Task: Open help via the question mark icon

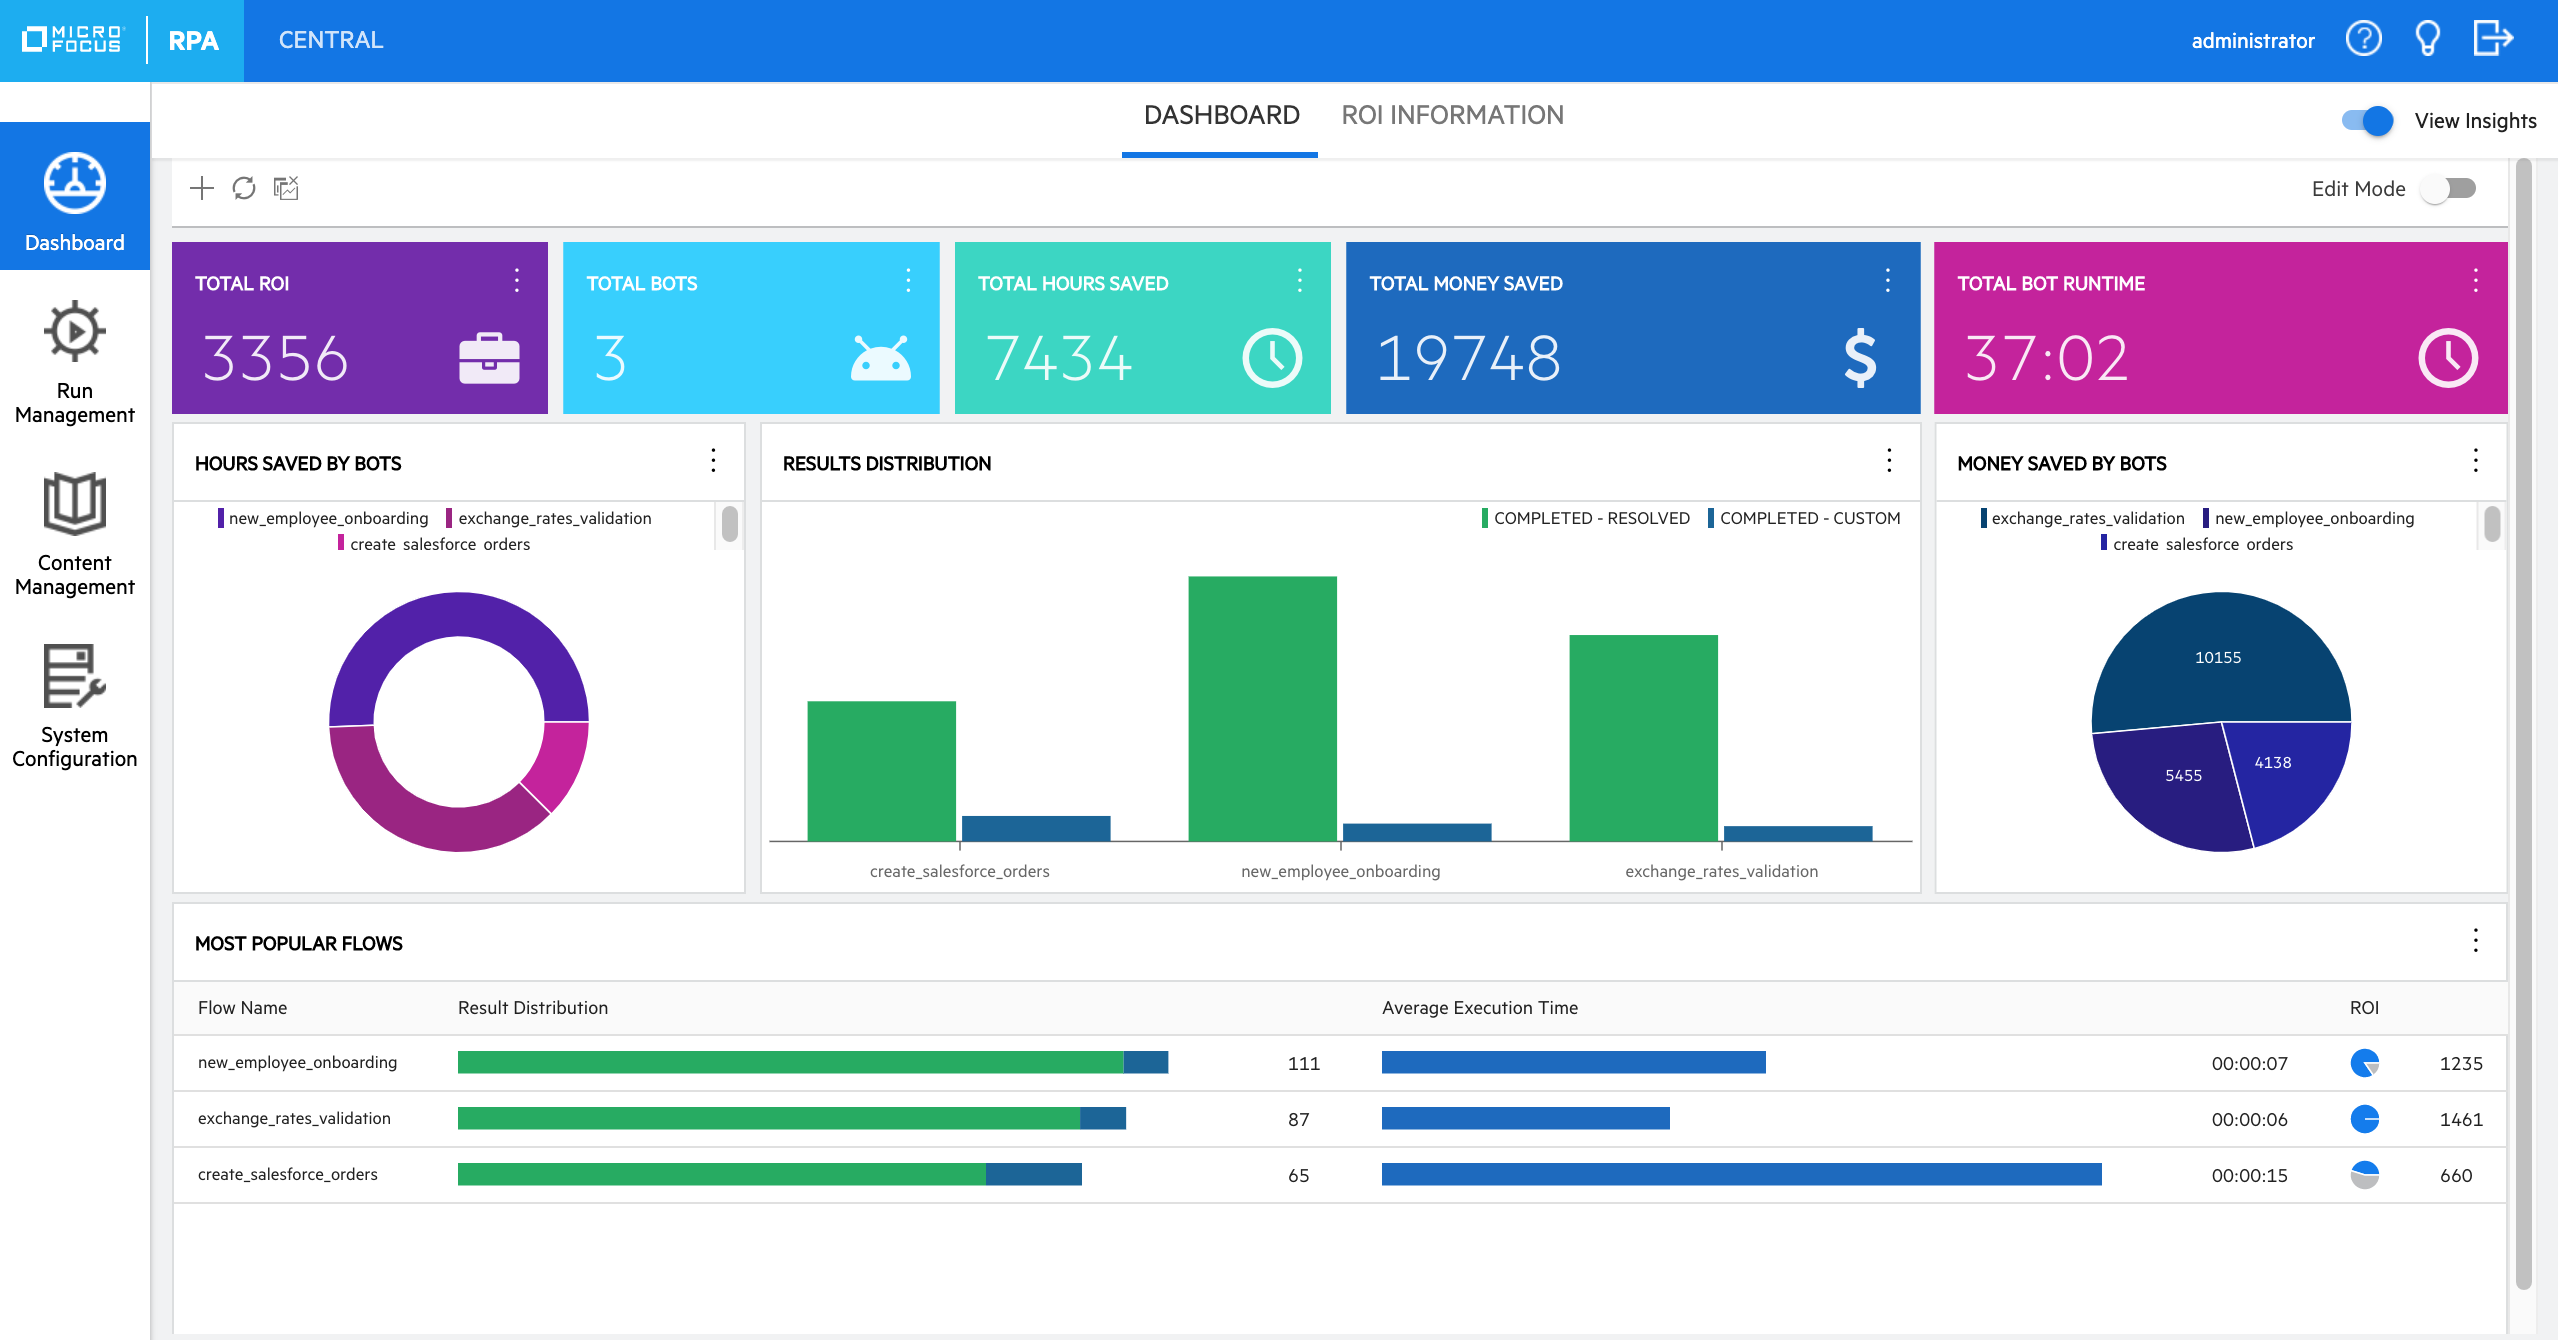Action: tap(2362, 39)
